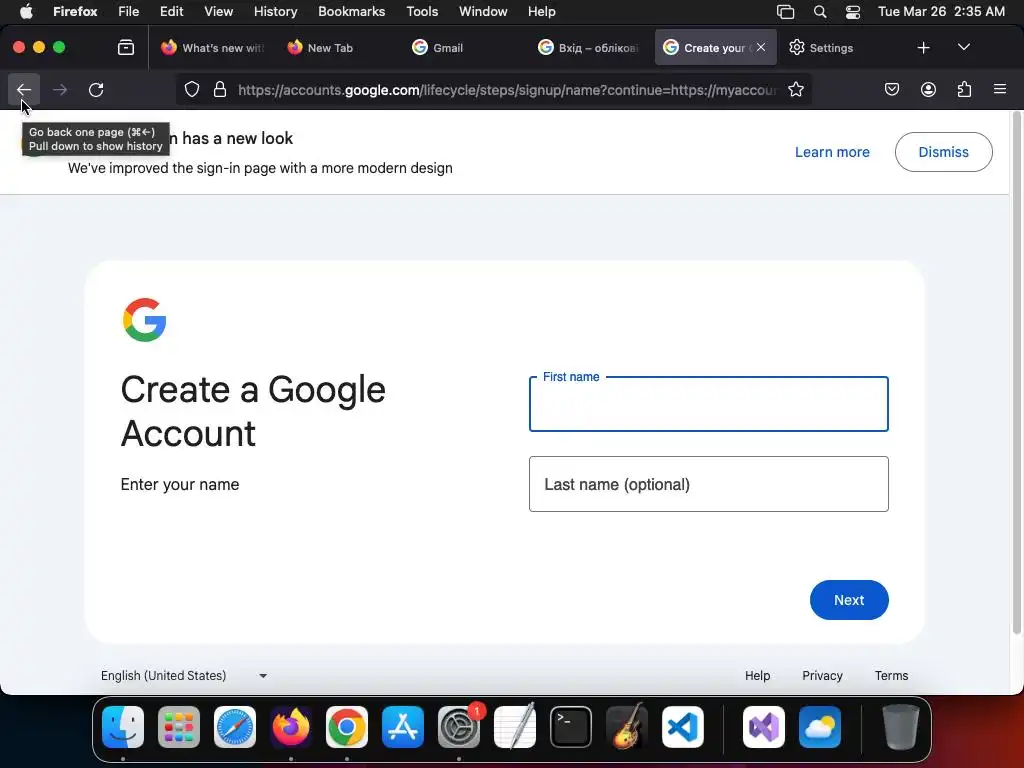Open the Firefox account icon

click(928, 89)
